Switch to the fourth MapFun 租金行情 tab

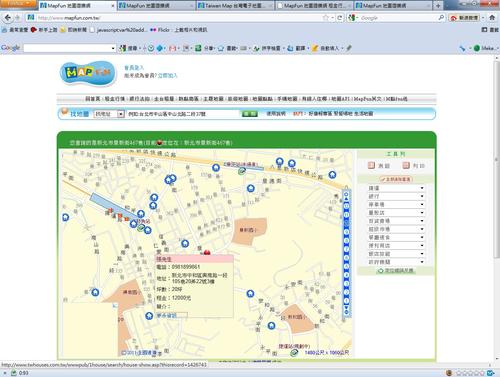coord(313,6)
